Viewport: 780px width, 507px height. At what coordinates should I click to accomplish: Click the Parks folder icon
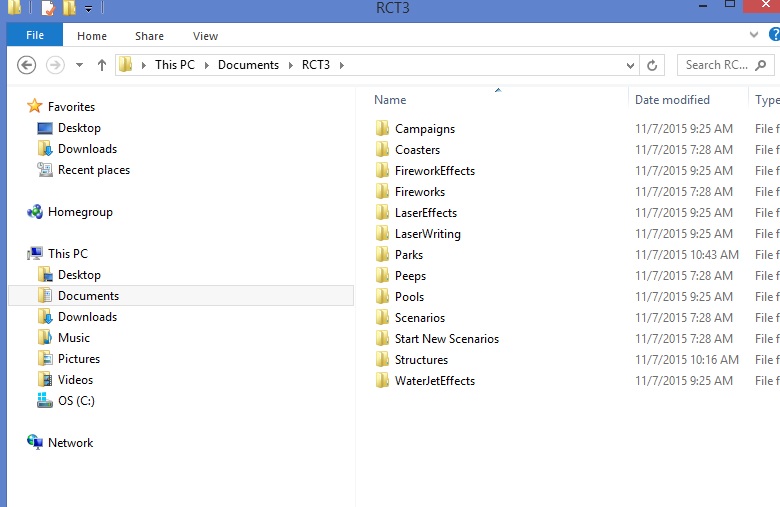381,255
